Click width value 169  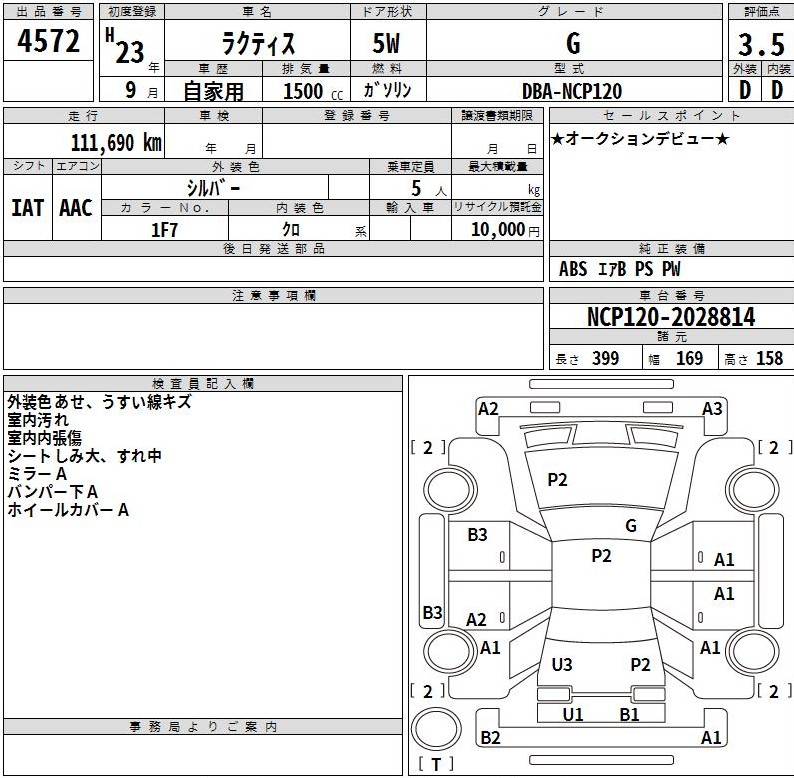(x=689, y=359)
